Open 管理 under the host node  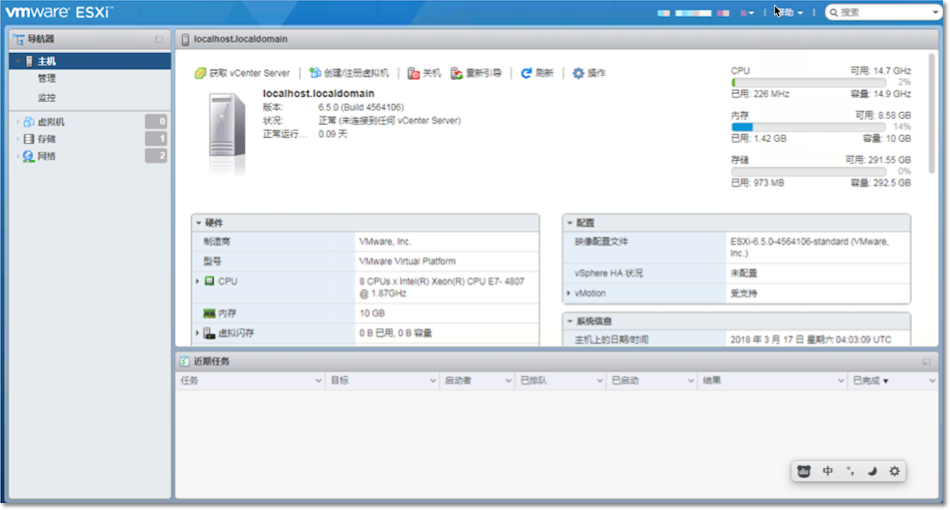click(47, 79)
